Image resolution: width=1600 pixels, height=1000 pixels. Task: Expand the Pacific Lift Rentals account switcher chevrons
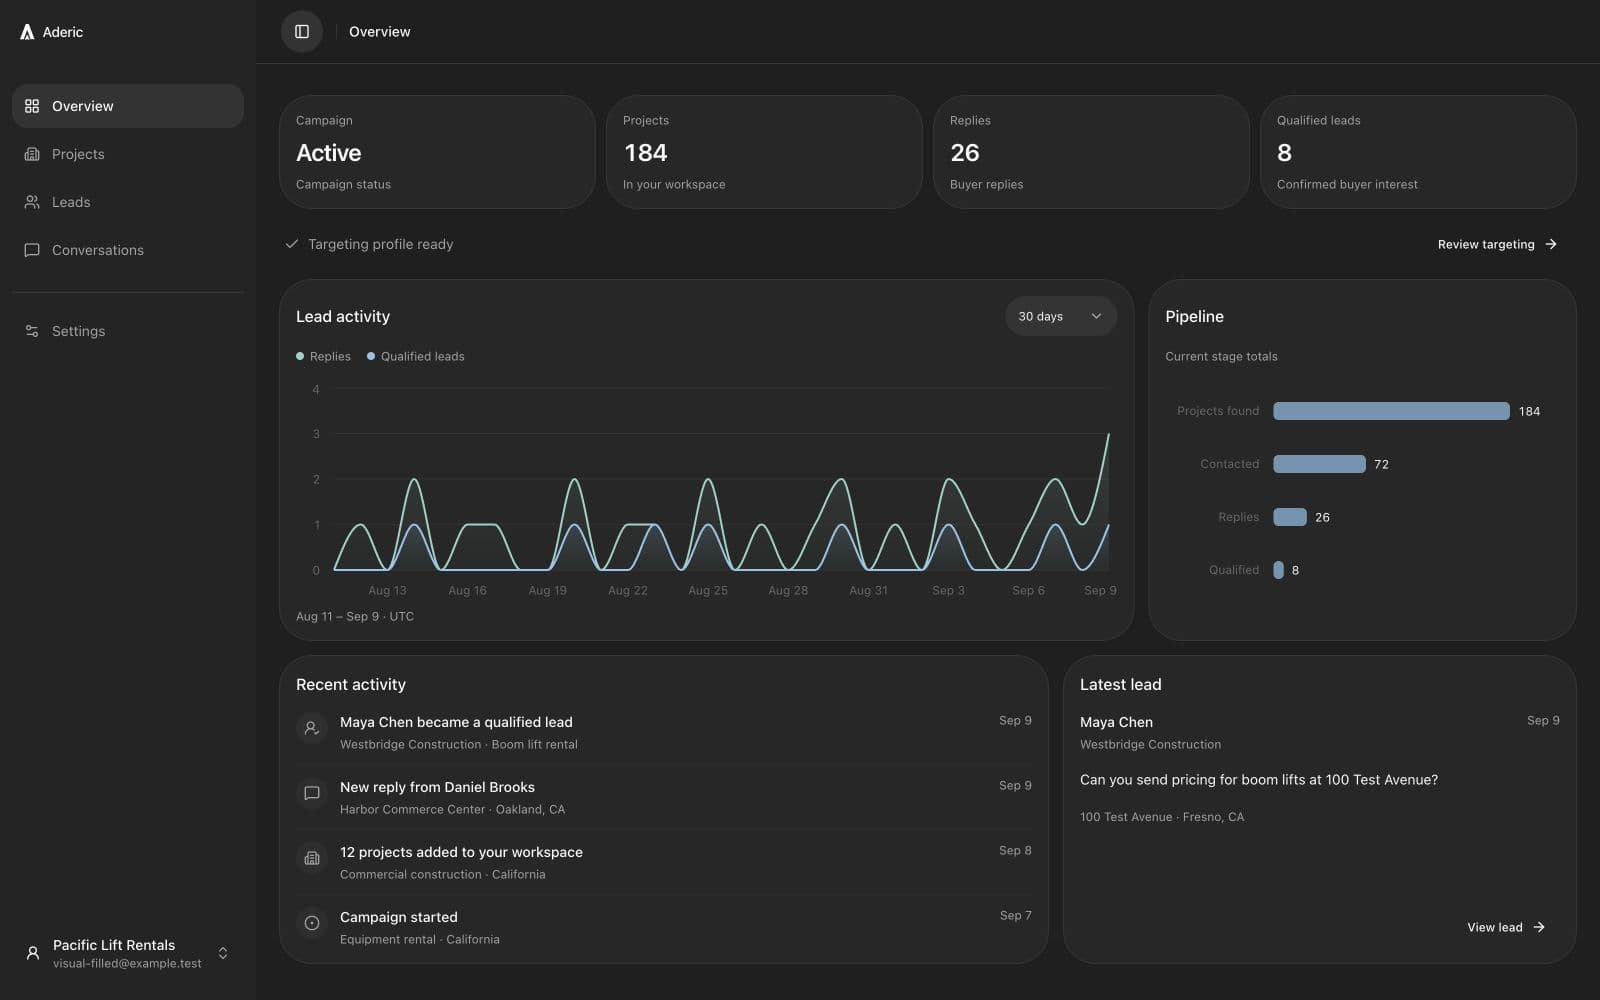pos(223,953)
